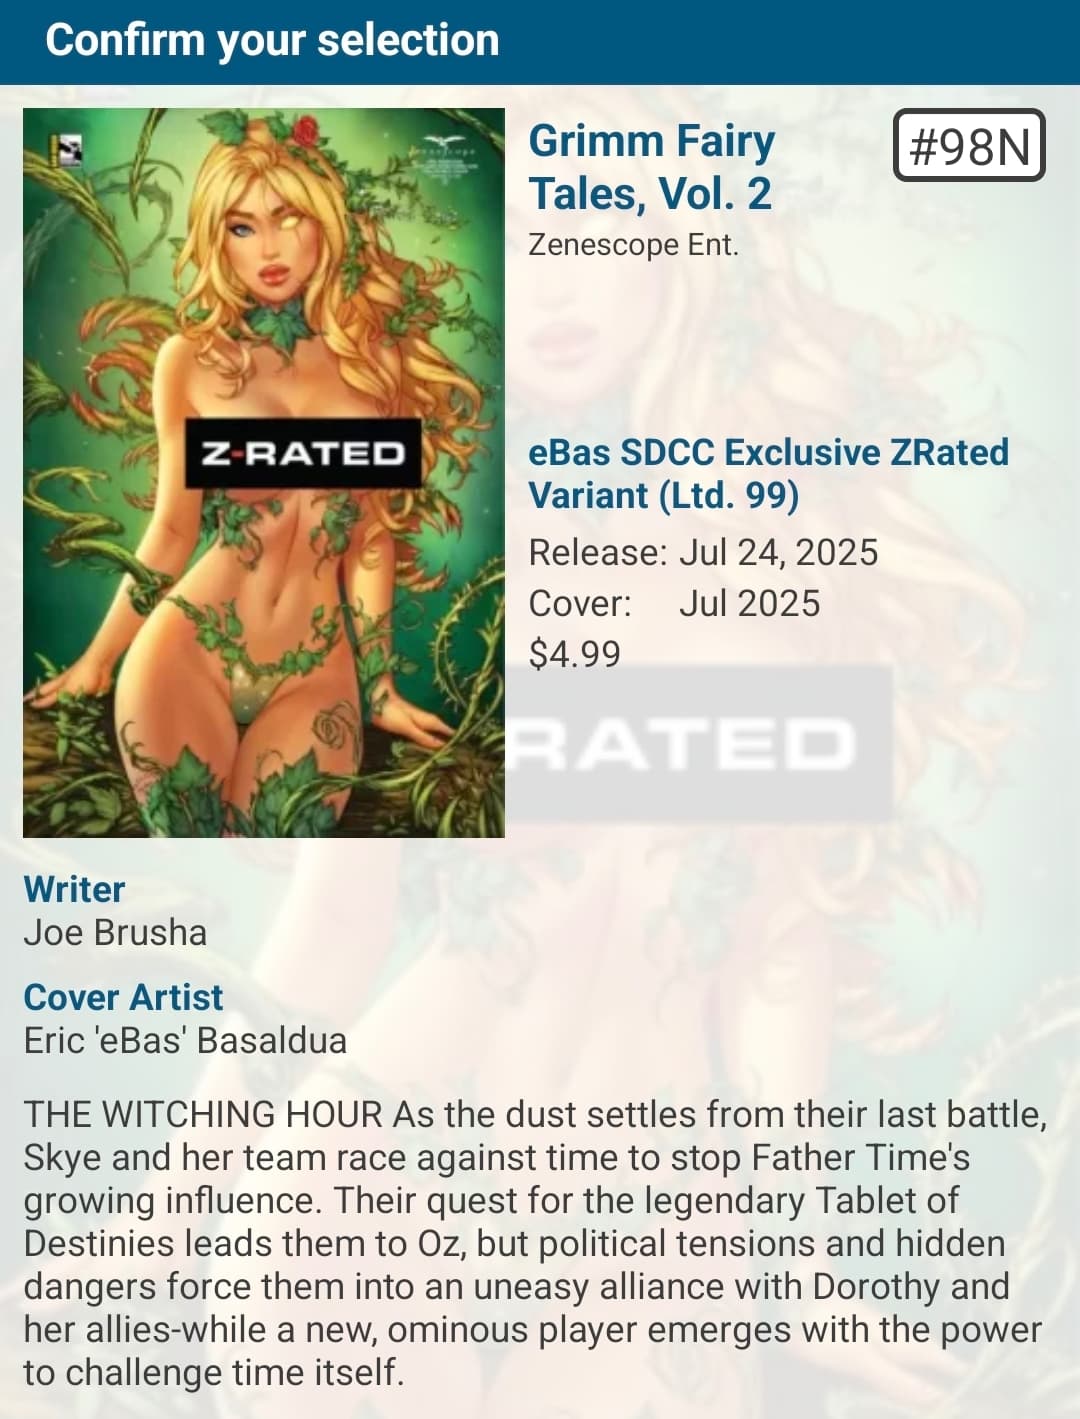Image resolution: width=1080 pixels, height=1419 pixels.
Task: Click the Cover Artist section label
Action: click(123, 998)
